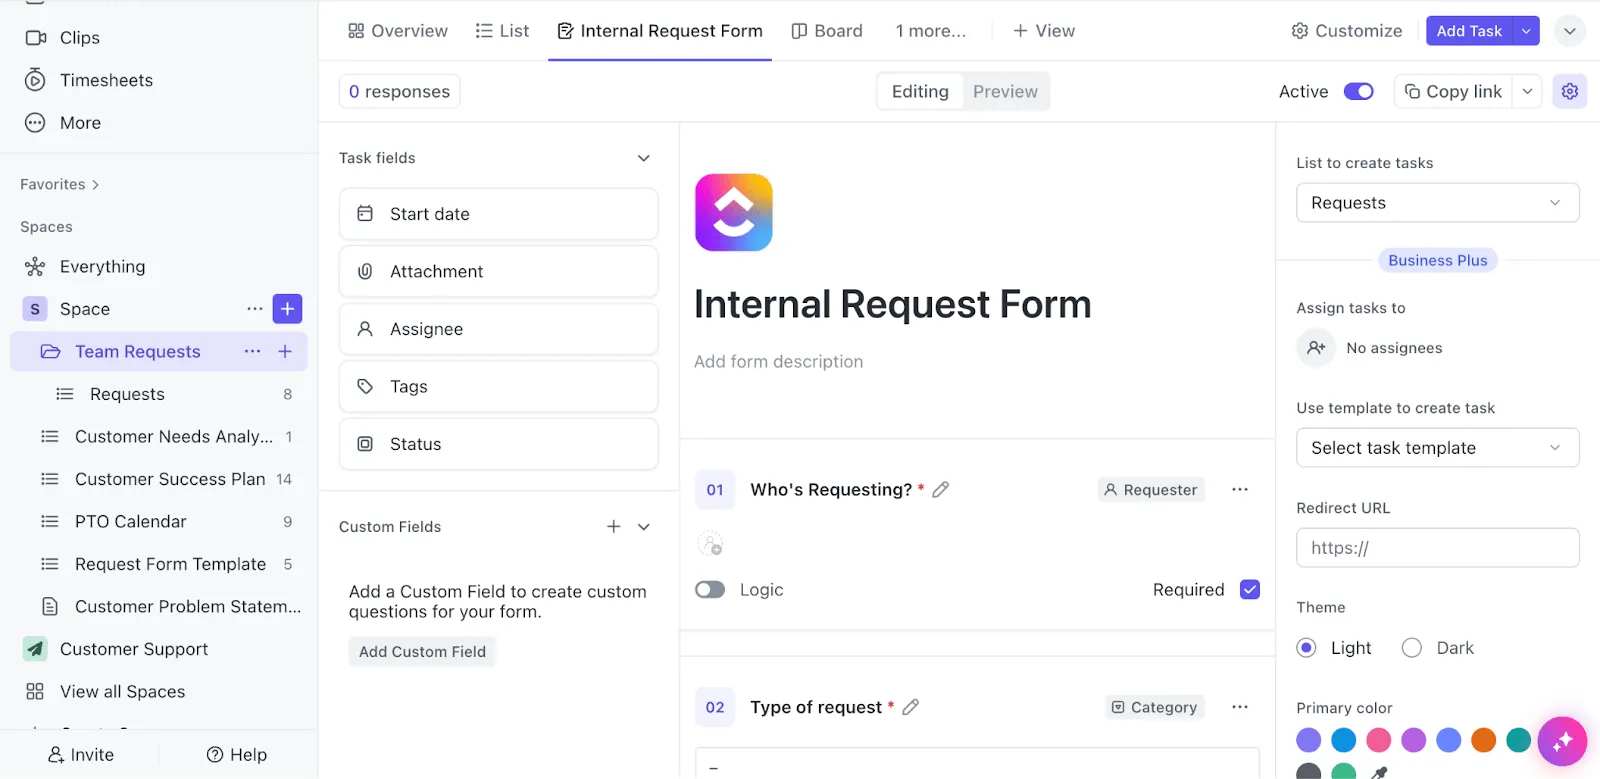1600x779 pixels.
Task: Edit the Who's Requesting question title pencil
Action: tap(940, 490)
